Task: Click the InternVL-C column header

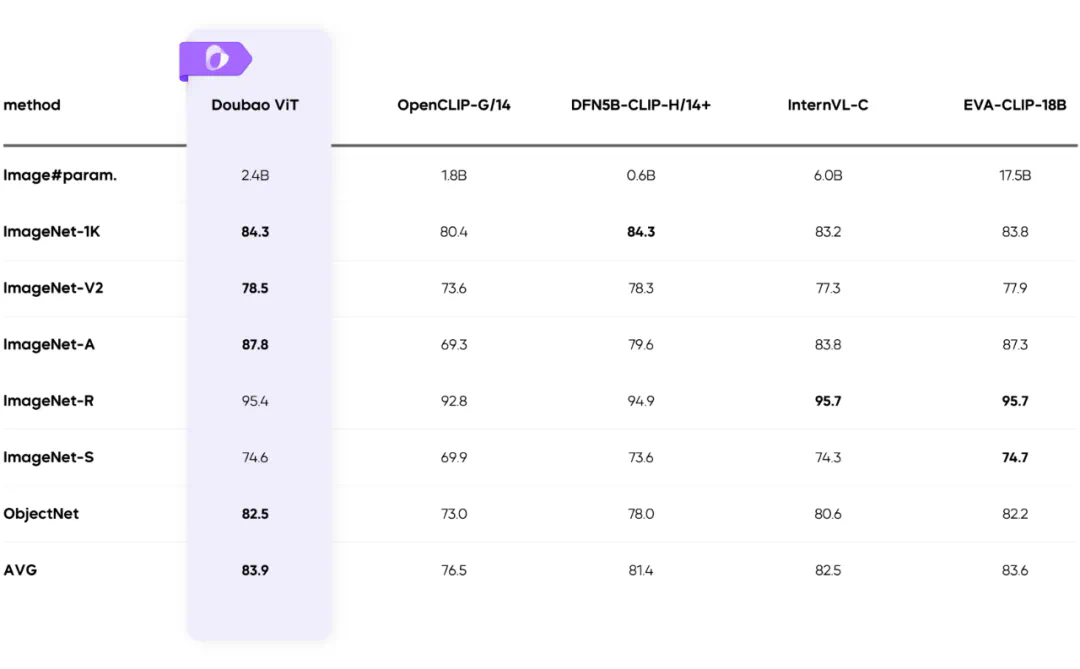Action: (828, 105)
